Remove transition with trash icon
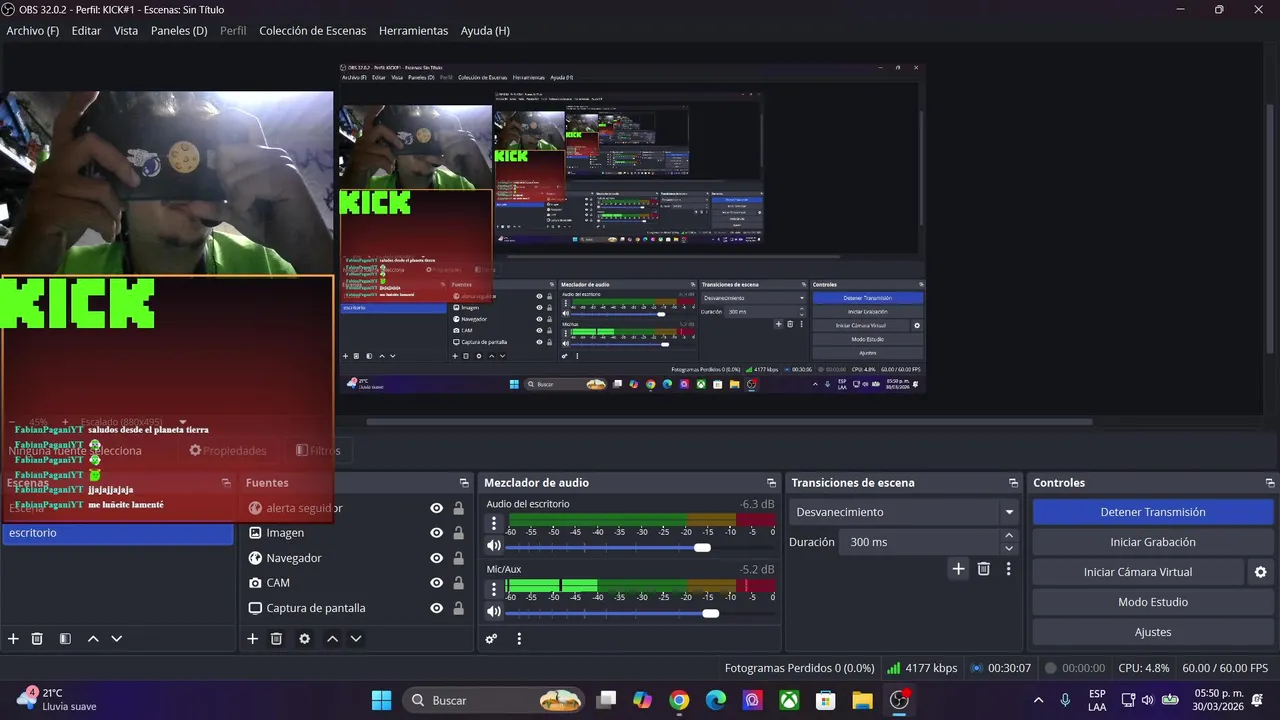The height and width of the screenshot is (720, 1280). click(x=984, y=569)
